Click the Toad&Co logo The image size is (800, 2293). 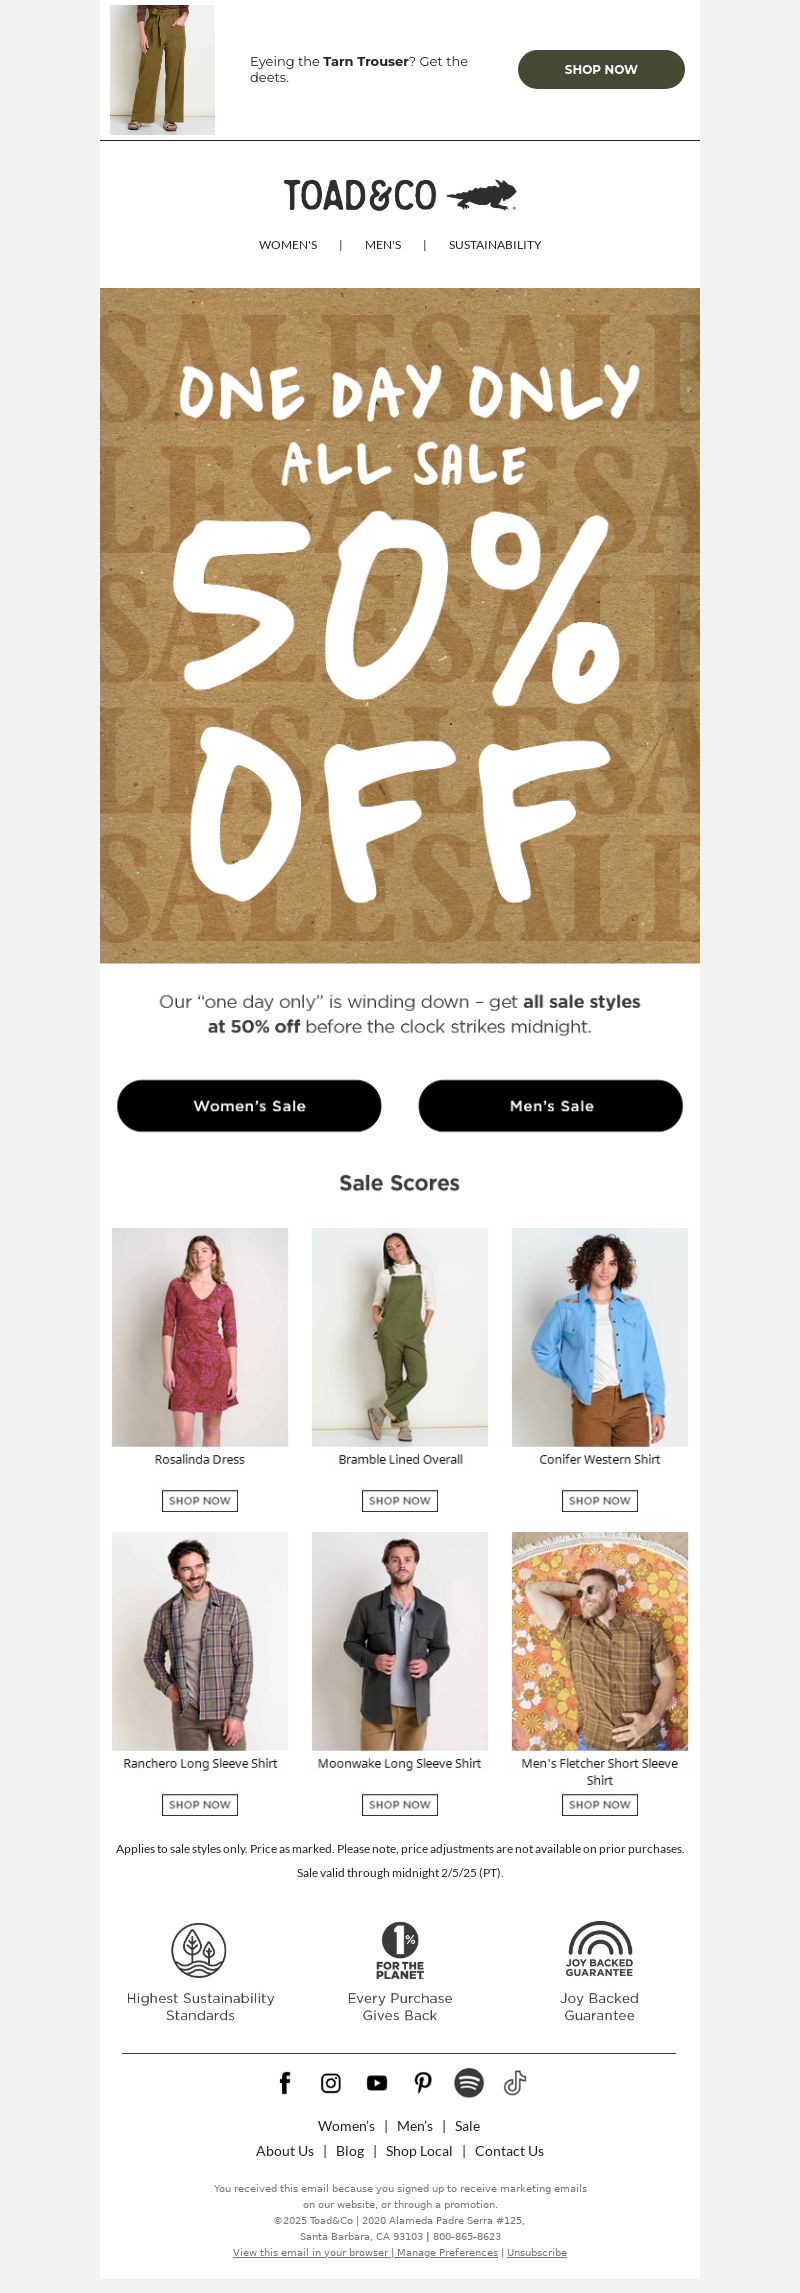tap(400, 195)
